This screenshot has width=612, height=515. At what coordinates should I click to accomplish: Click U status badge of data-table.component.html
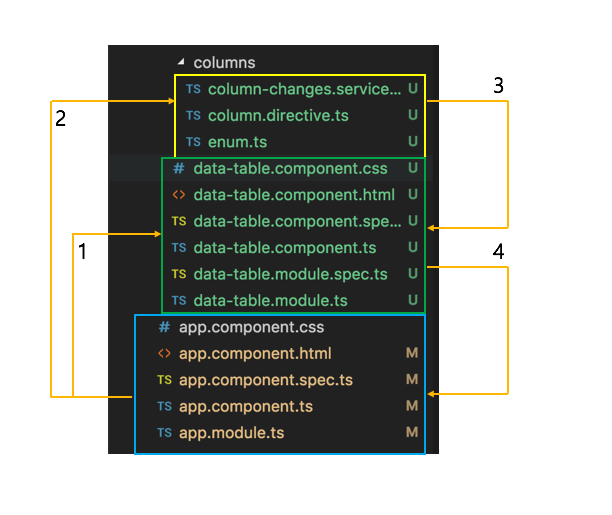click(x=413, y=194)
